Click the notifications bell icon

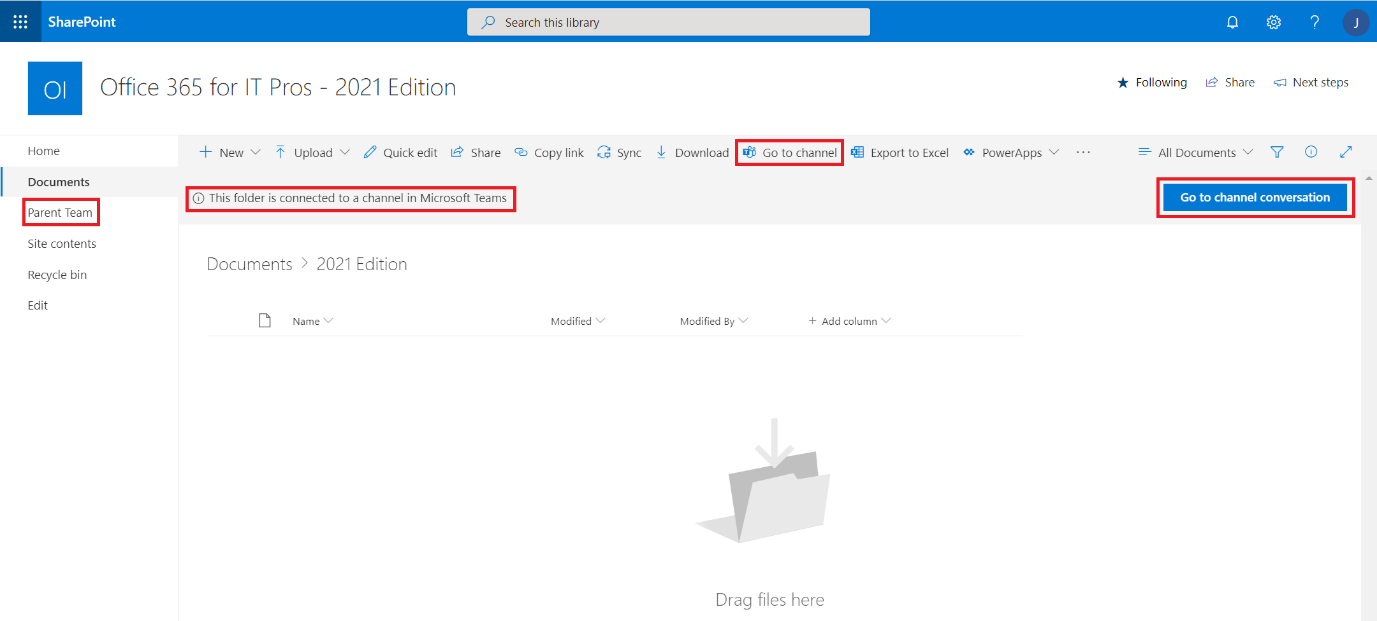point(1232,22)
